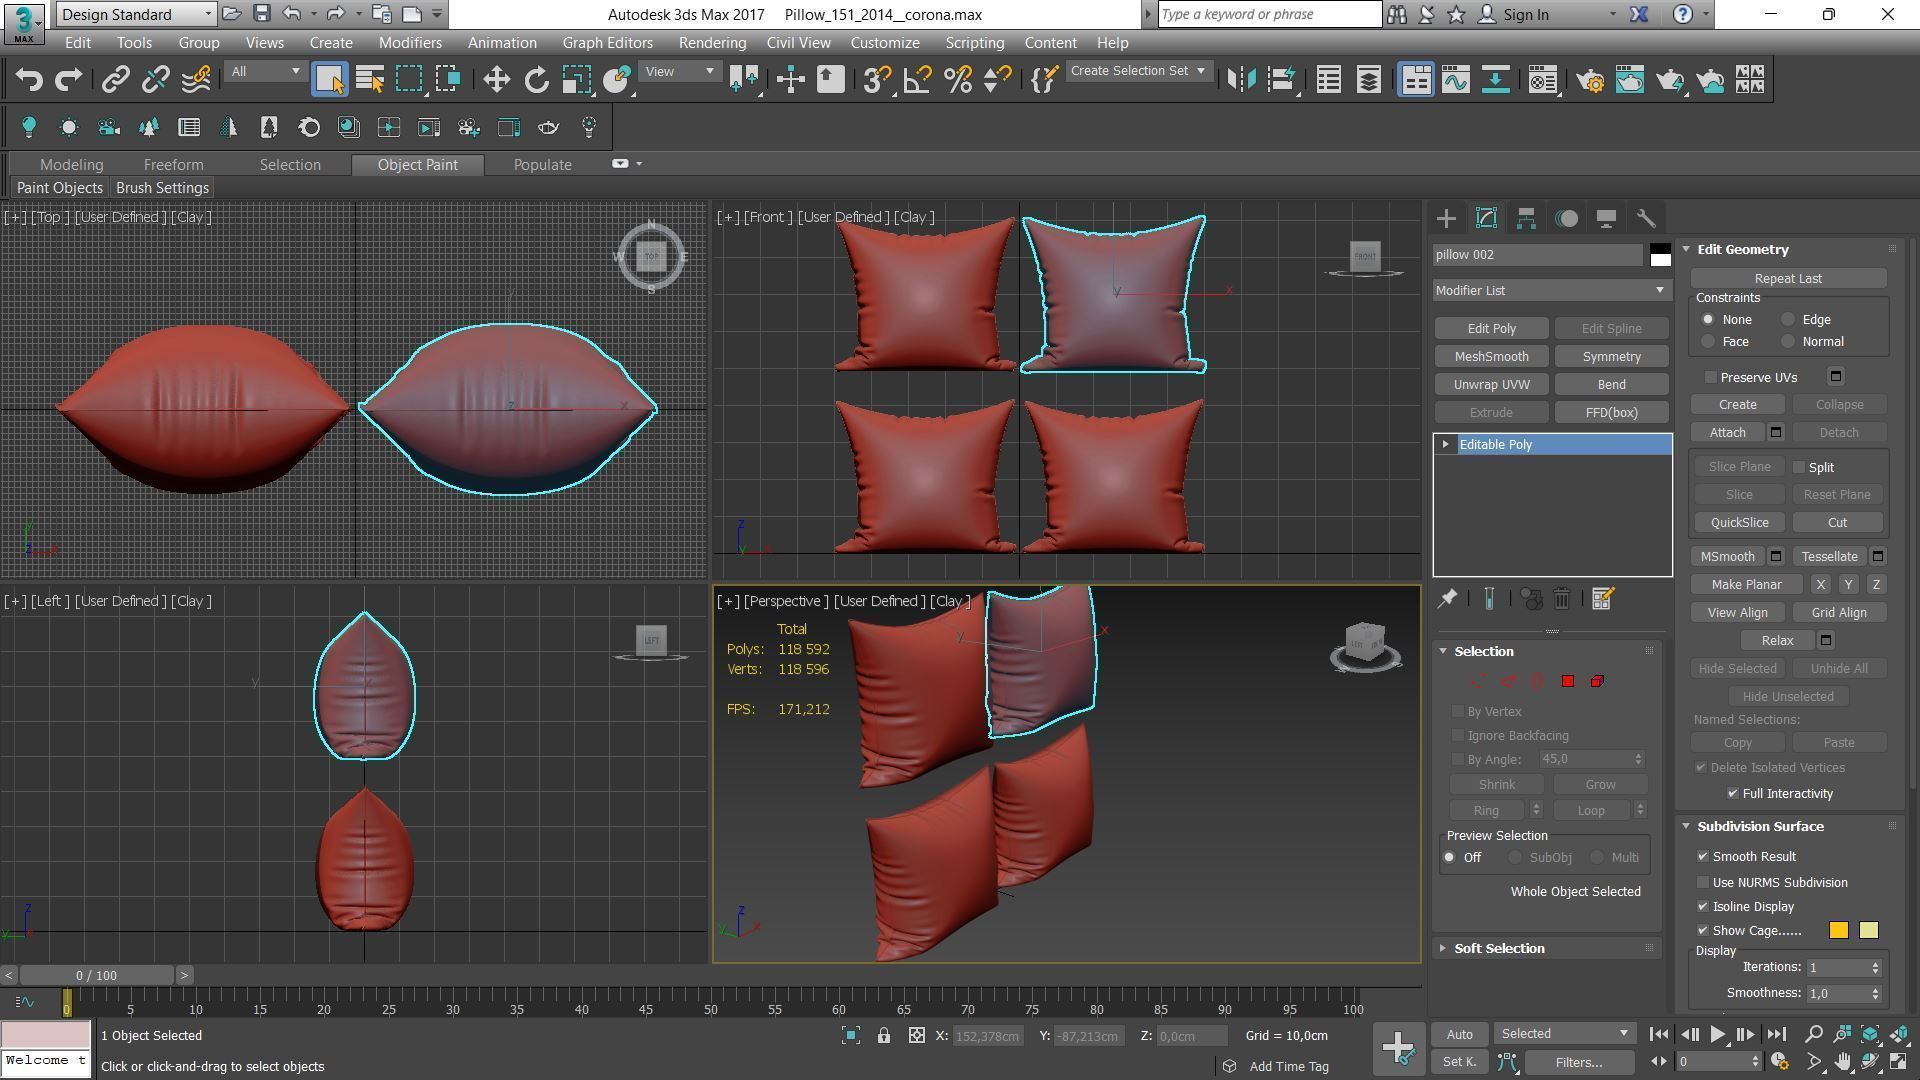Screen dimensions: 1920x1080
Task: Set constraint to Edge
Action: coord(1788,320)
